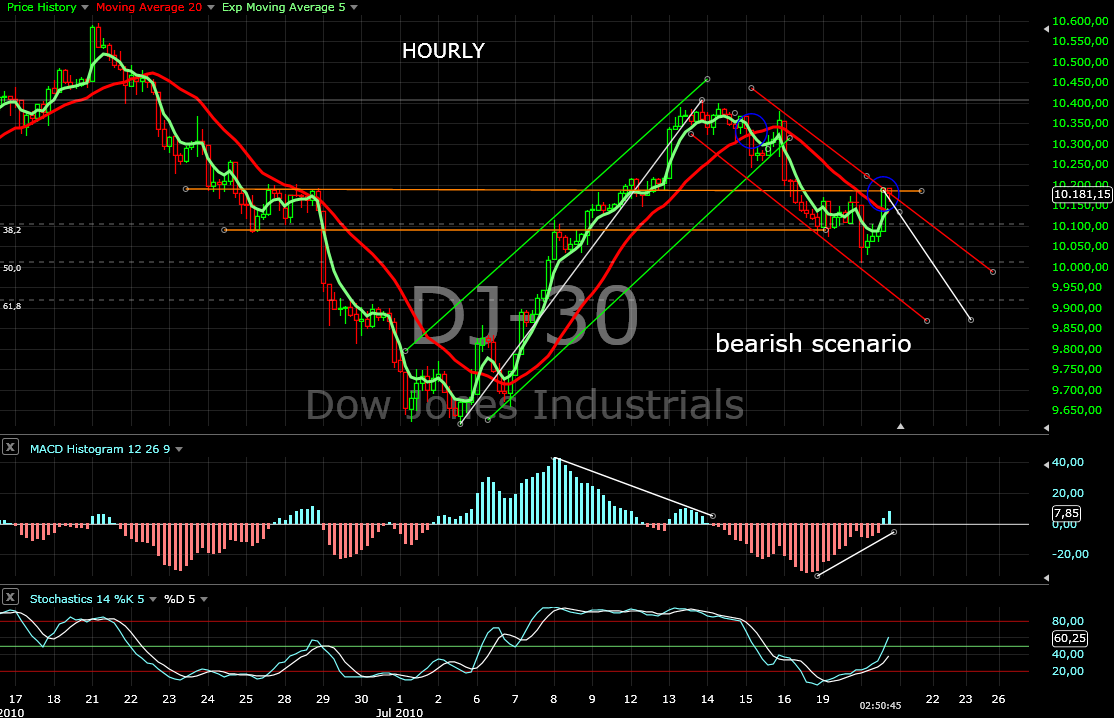Open the Moving Average 20 dropdown arrow
1114x718 pixels.
click(211, 8)
